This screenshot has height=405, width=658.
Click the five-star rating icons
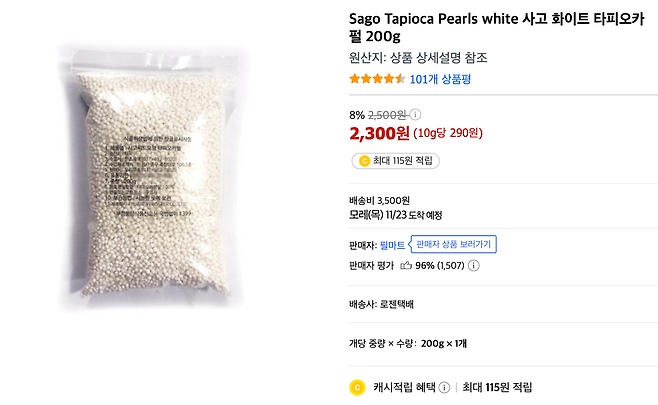point(377,78)
